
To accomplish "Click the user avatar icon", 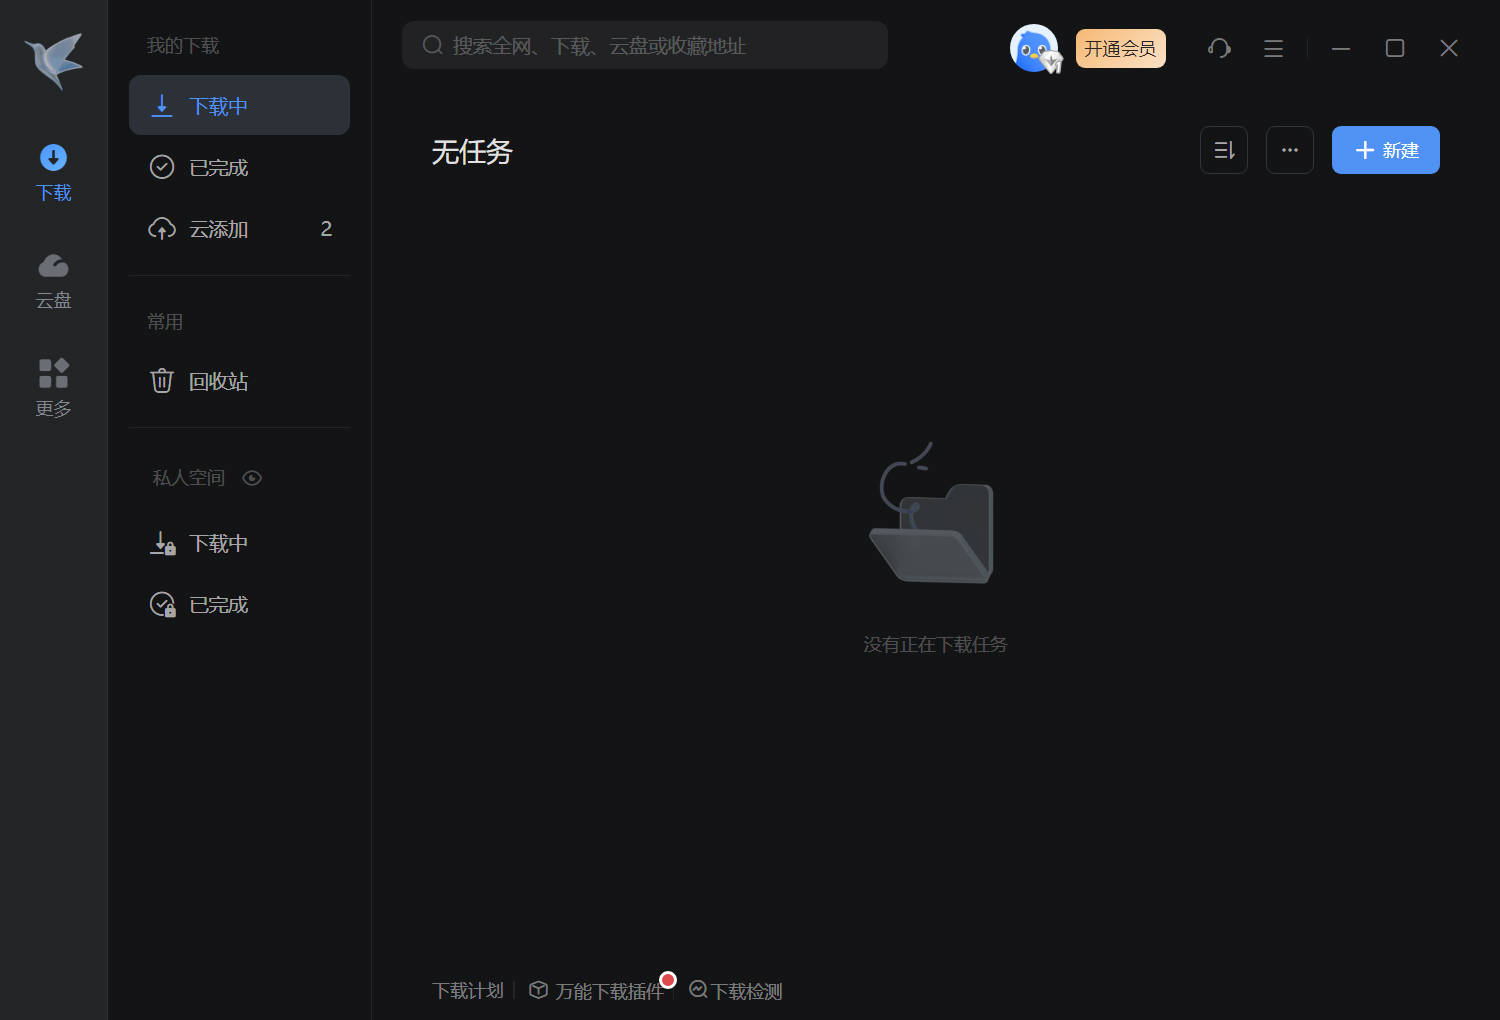I will [1034, 48].
